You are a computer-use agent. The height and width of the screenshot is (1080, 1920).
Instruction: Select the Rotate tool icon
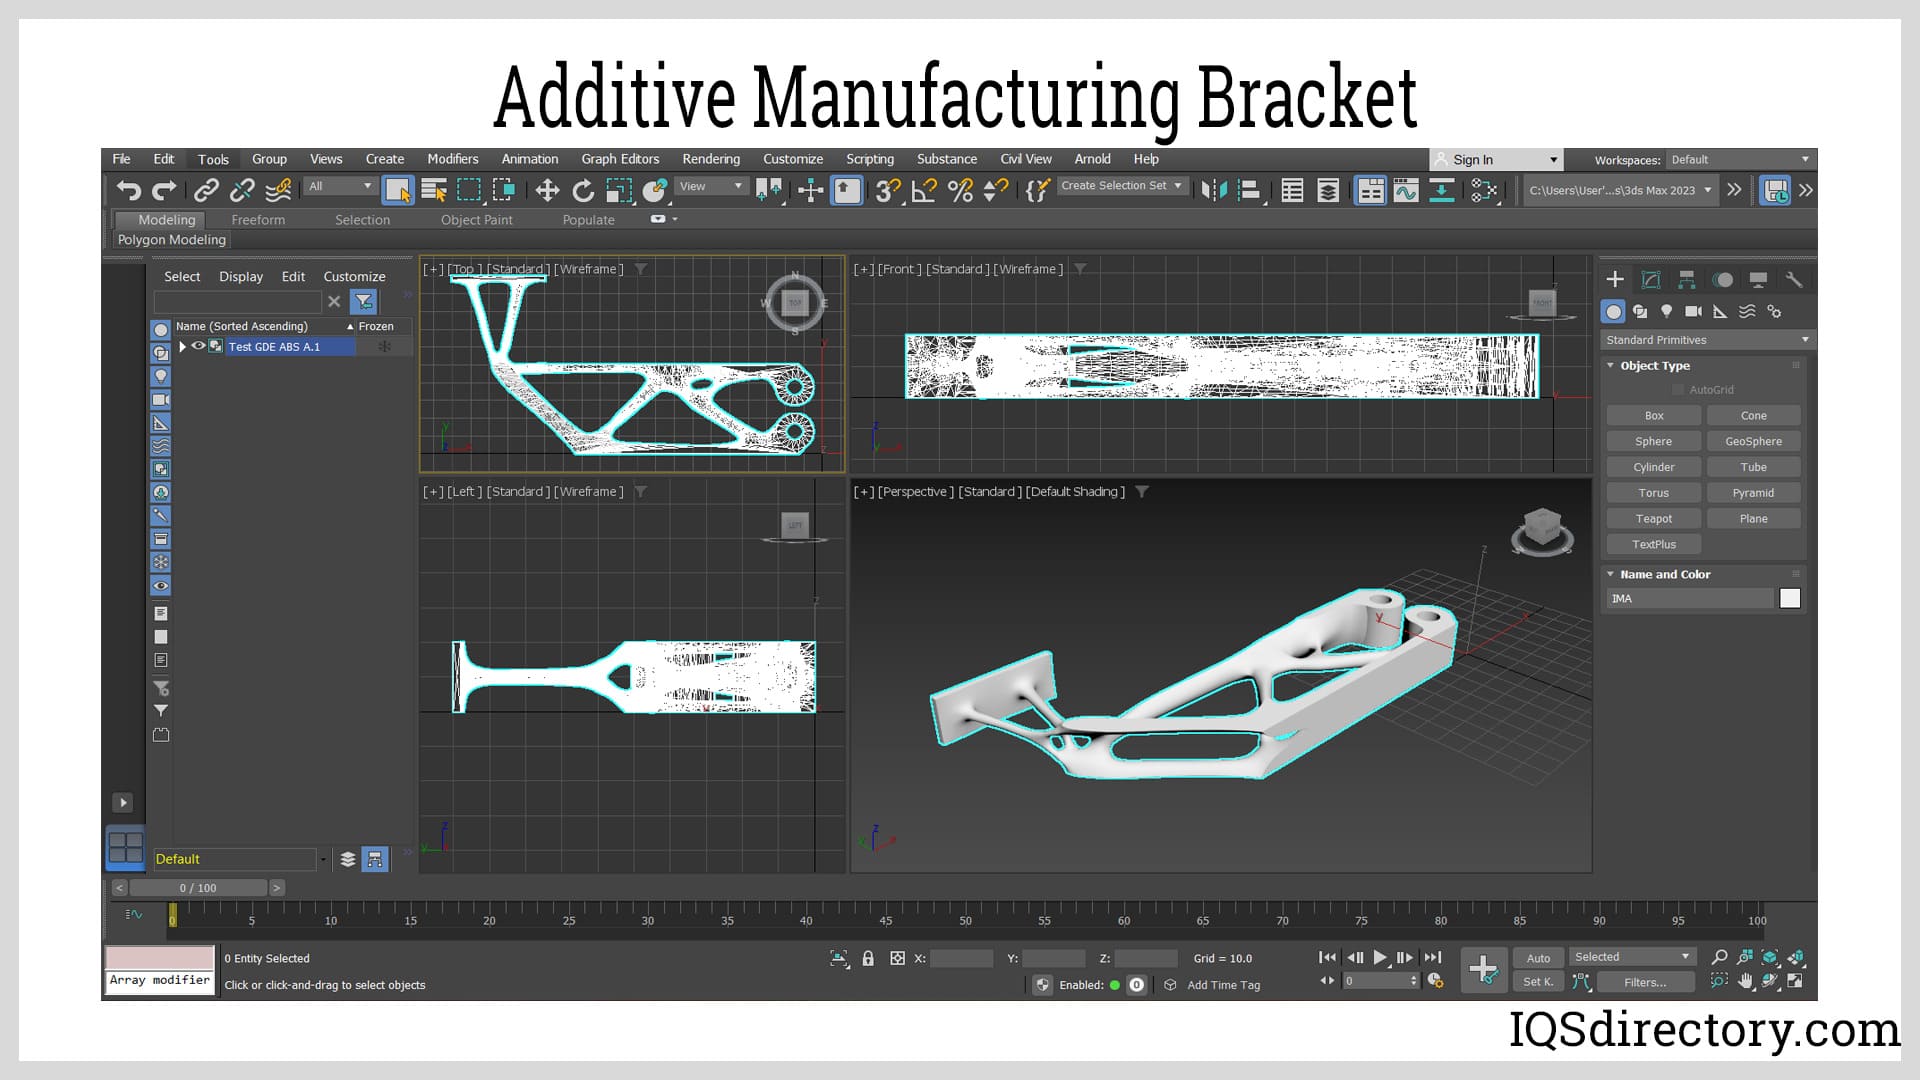[x=583, y=190]
